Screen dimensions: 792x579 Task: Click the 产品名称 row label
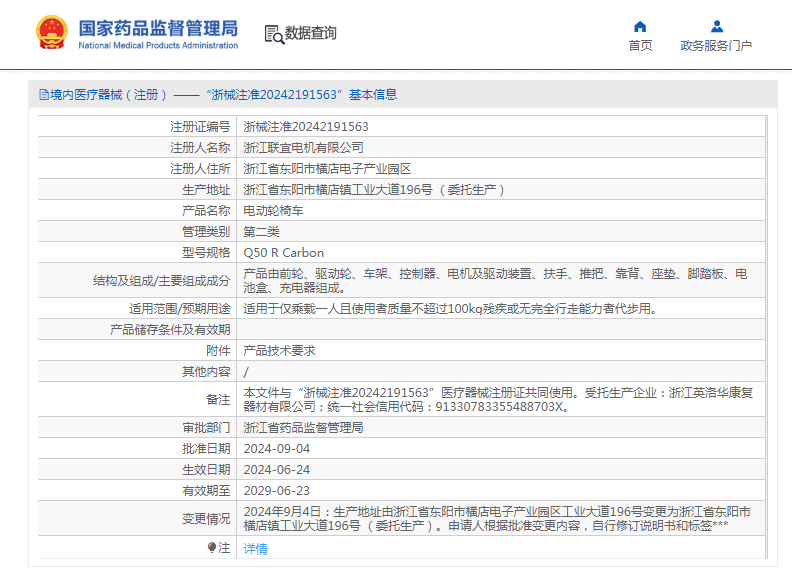click(206, 211)
